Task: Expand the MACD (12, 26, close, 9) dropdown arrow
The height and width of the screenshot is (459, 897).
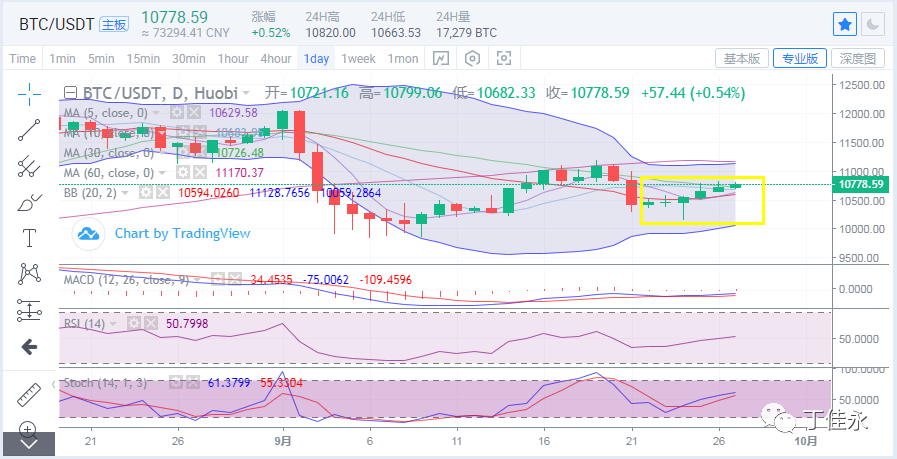Action: pos(199,280)
